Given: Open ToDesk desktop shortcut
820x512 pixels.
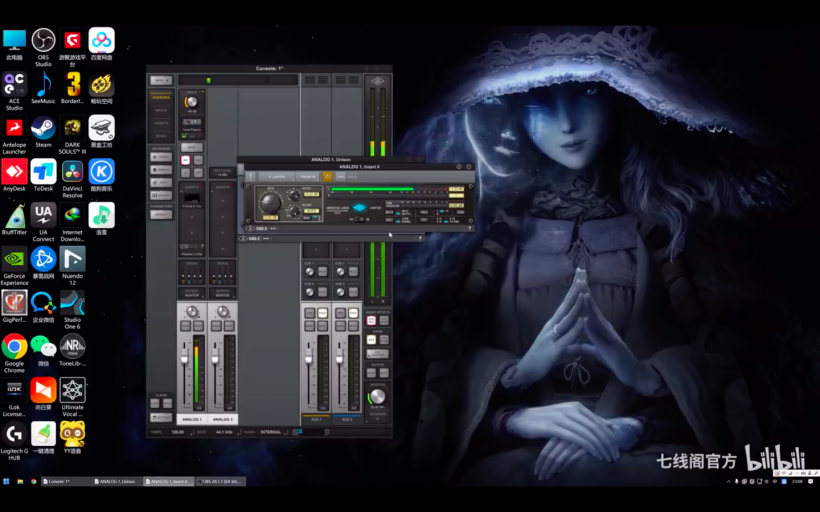Looking at the screenshot, I should click(x=43, y=175).
